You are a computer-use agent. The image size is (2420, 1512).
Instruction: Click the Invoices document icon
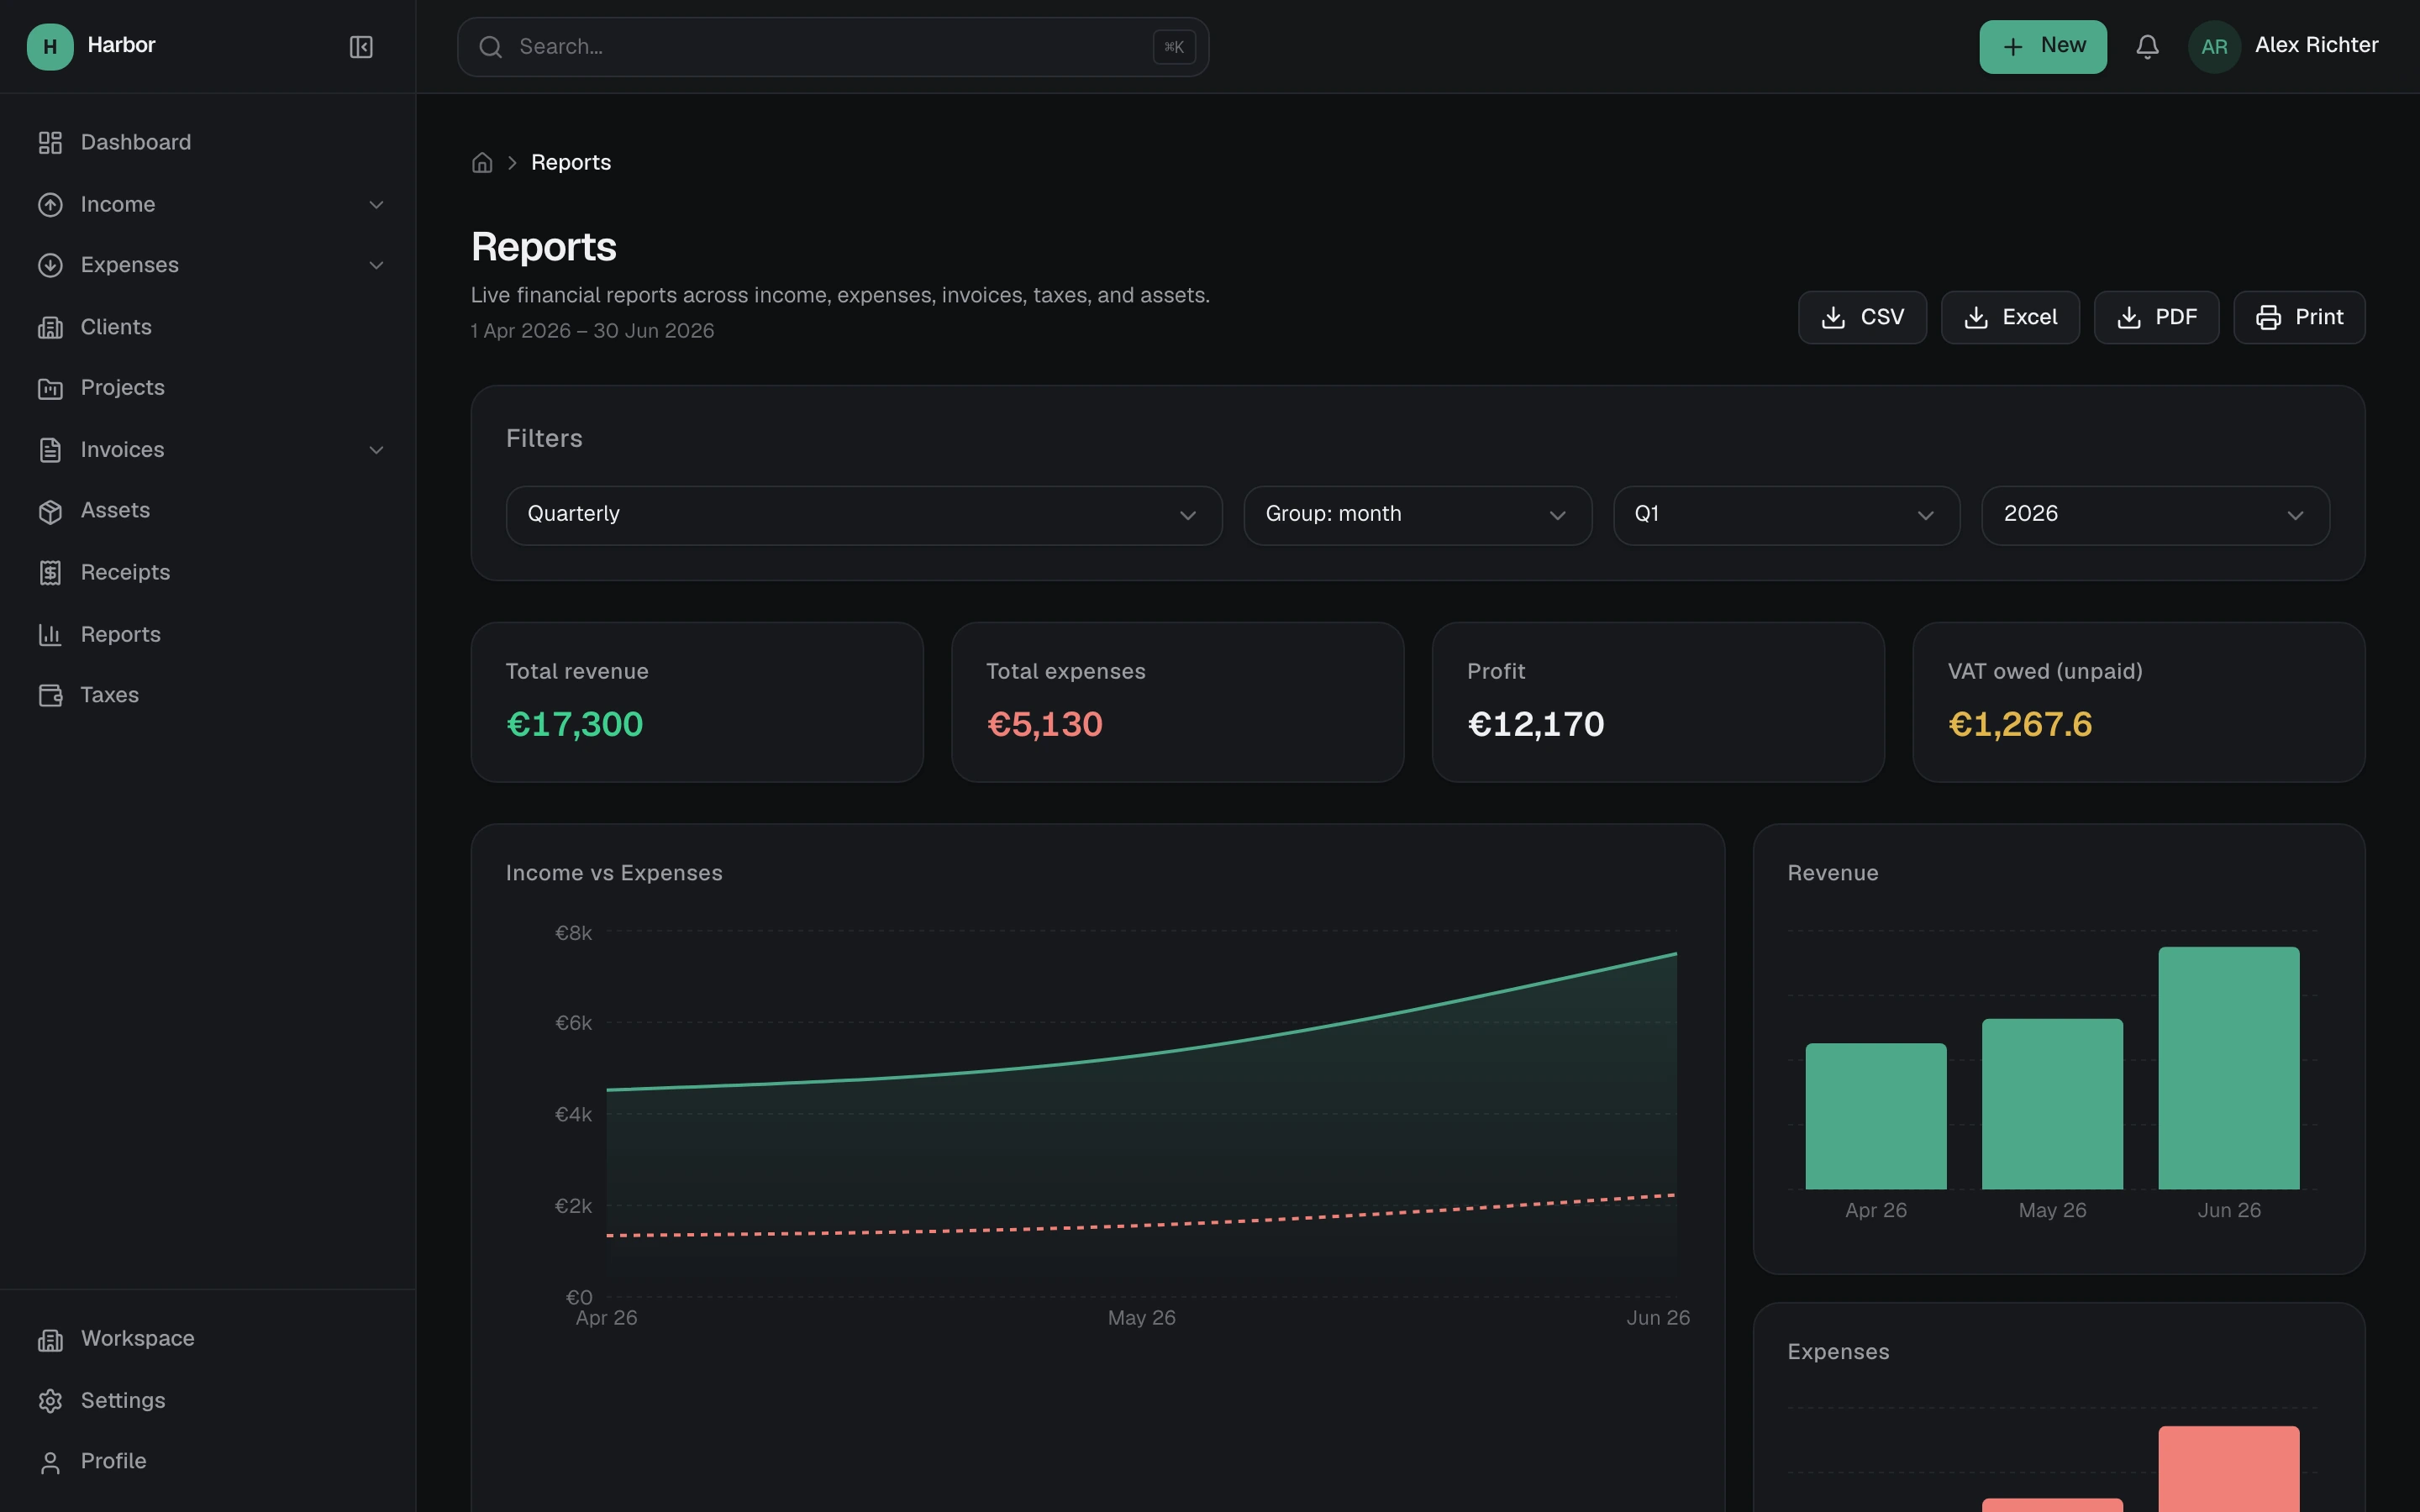(50, 450)
